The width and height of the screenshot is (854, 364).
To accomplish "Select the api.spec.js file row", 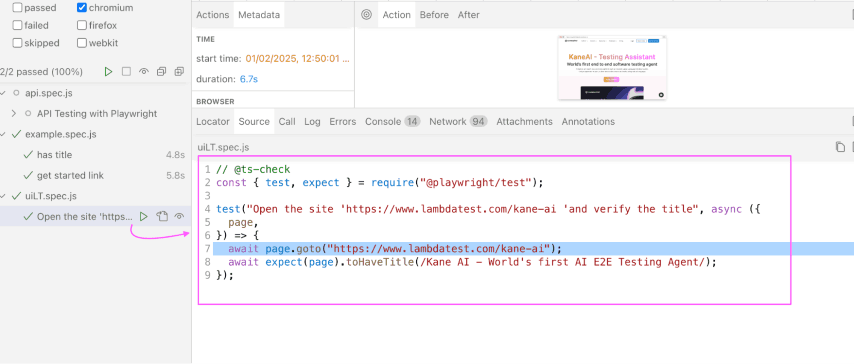I will pyautogui.click(x=95, y=93).
